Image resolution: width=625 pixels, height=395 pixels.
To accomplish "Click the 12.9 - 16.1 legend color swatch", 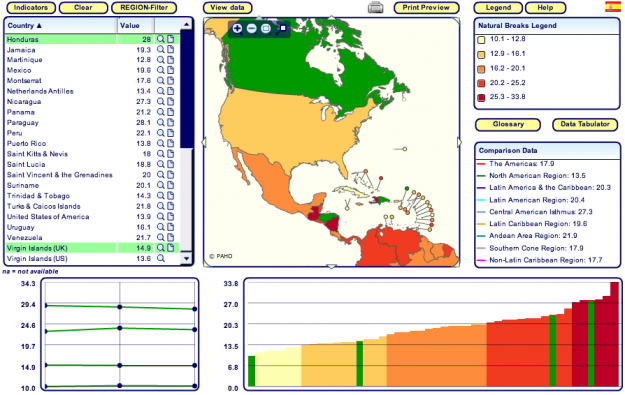I will tap(482, 55).
